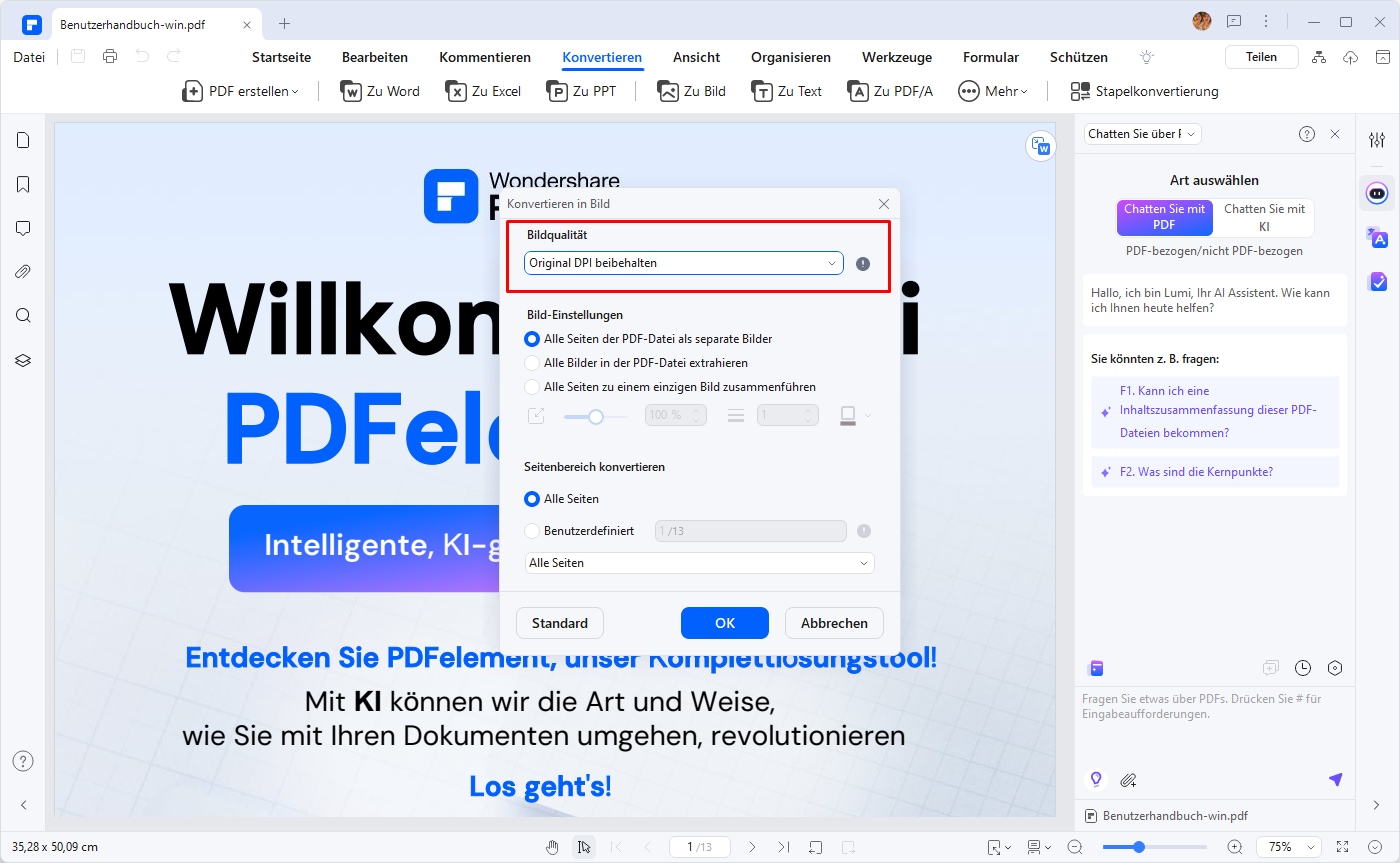Enter full screen mode icon
Viewport: 1400px width, 863px height.
1343,847
